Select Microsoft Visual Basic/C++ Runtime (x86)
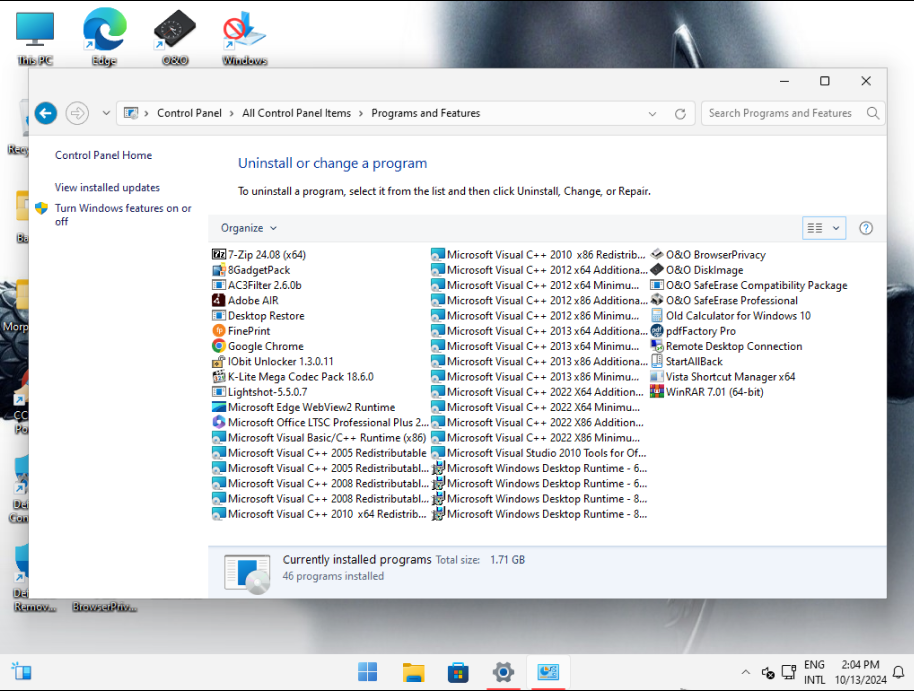The height and width of the screenshot is (691, 914). pyautogui.click(x=319, y=437)
